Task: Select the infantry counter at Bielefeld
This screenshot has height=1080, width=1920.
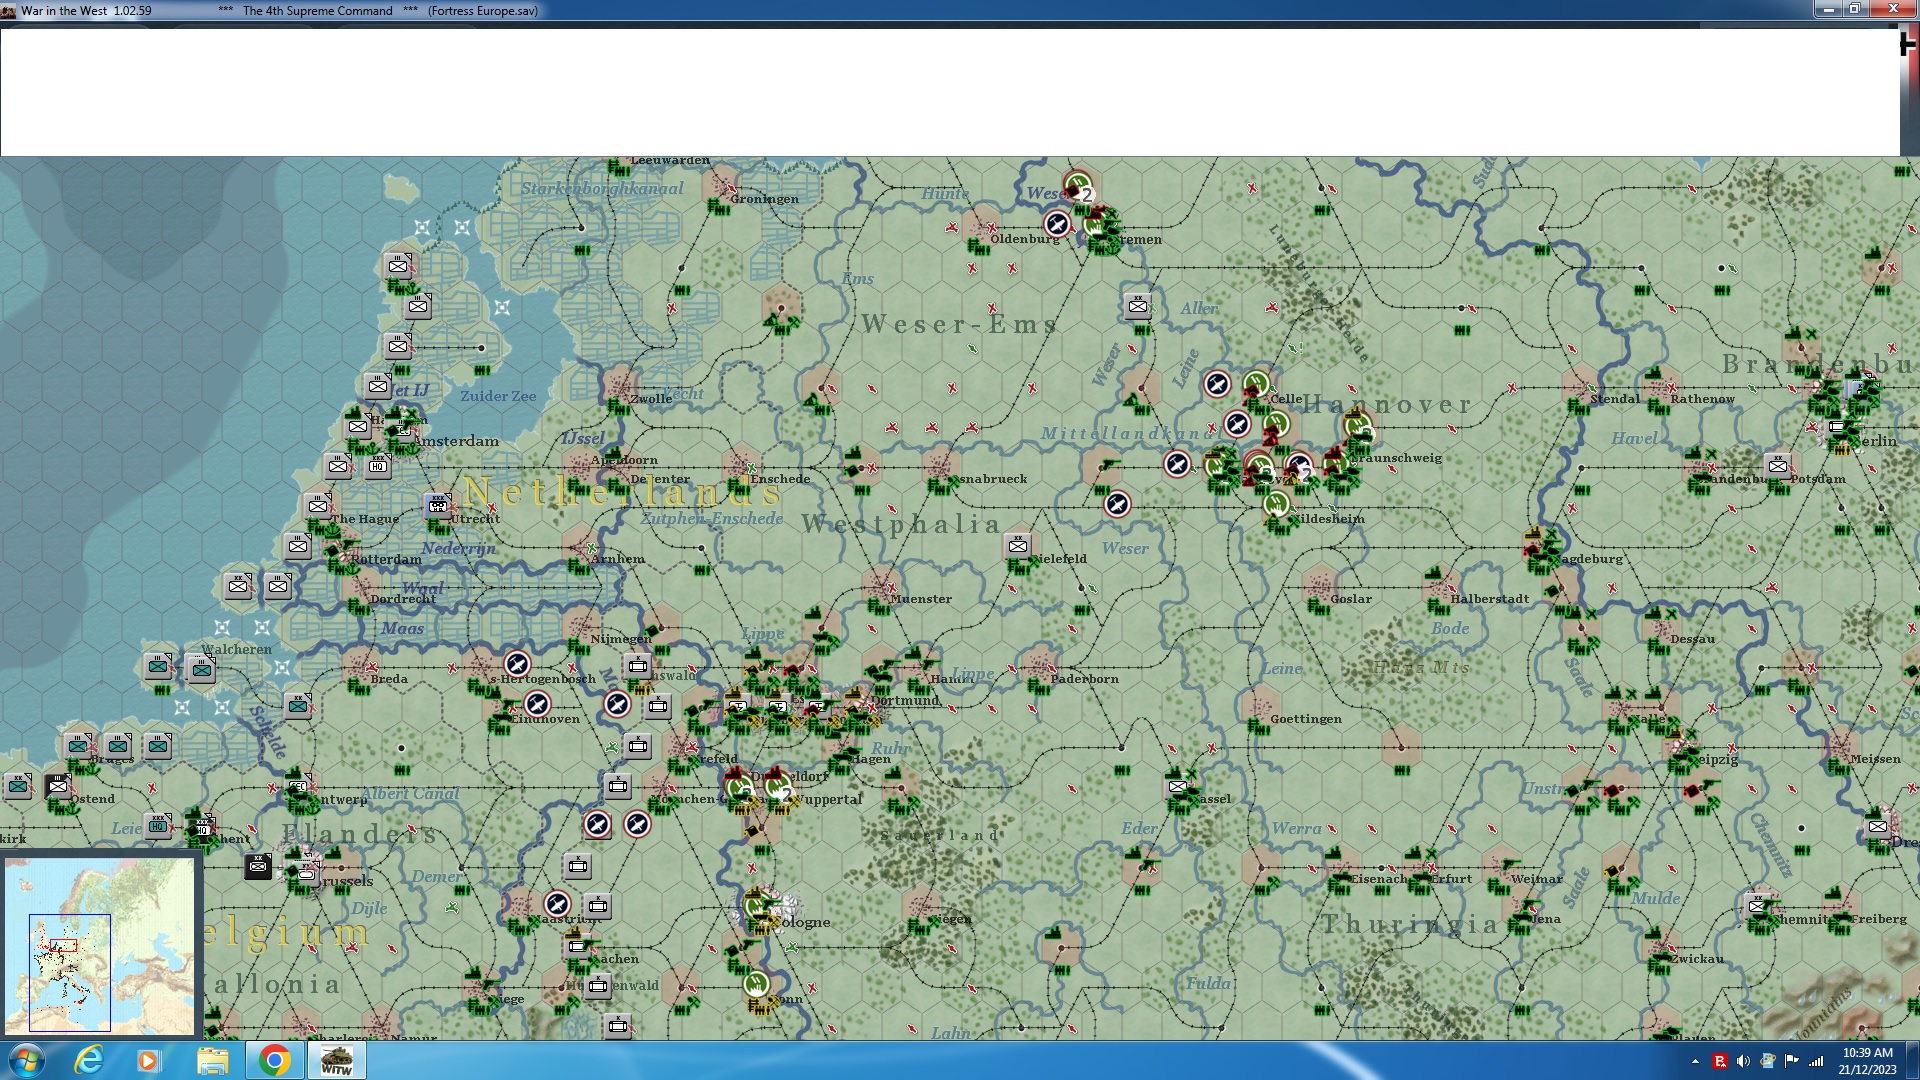Action: click(1017, 545)
